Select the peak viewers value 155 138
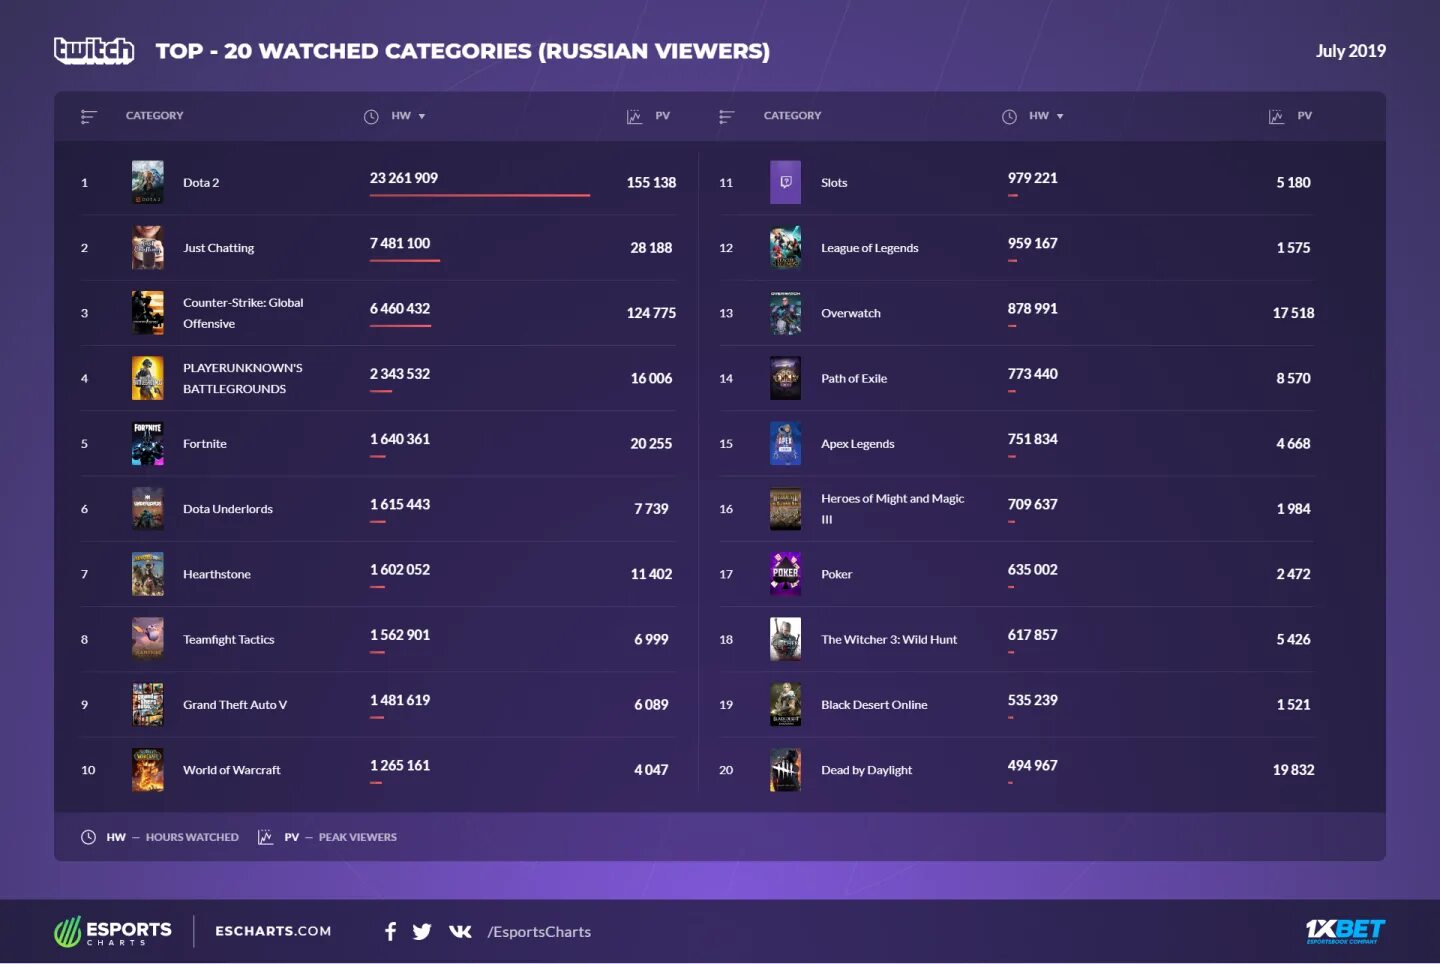 (x=651, y=183)
